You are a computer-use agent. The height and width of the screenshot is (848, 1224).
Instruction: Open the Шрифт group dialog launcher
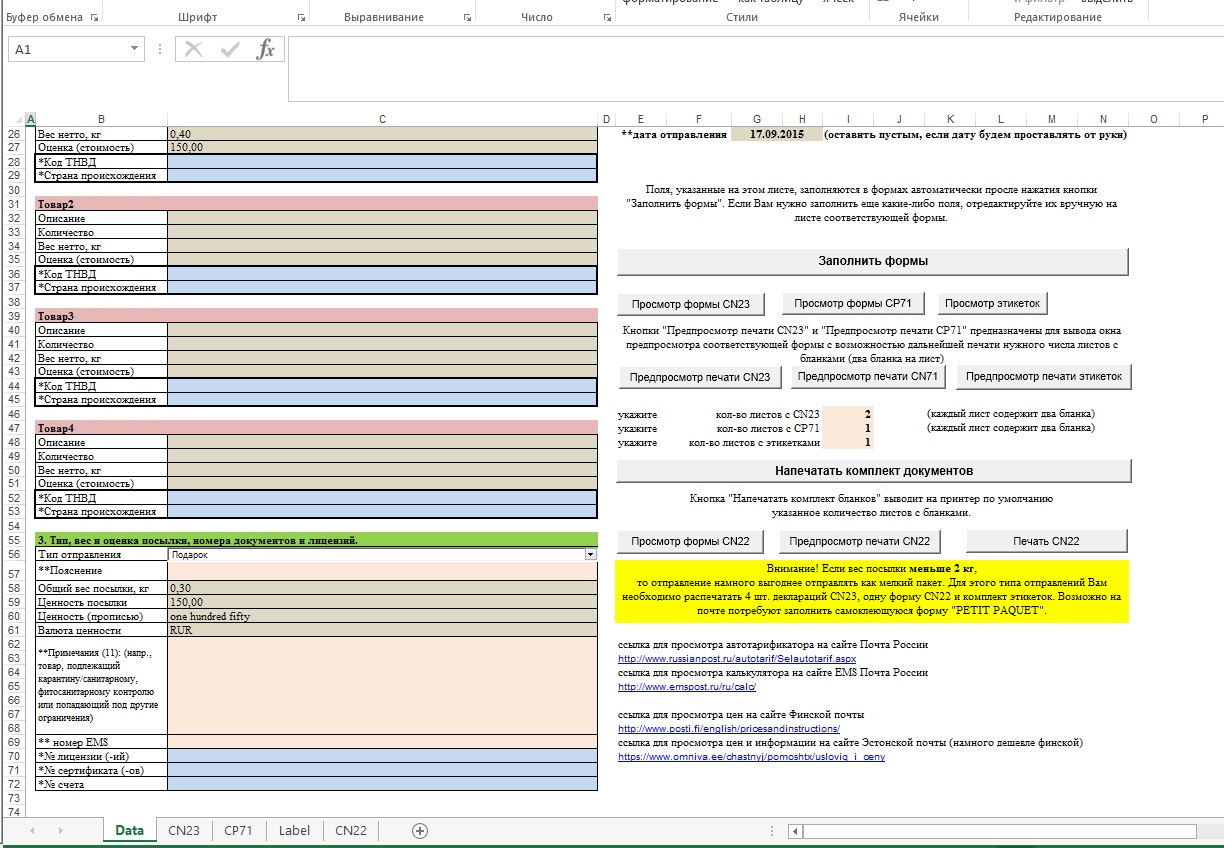point(302,18)
